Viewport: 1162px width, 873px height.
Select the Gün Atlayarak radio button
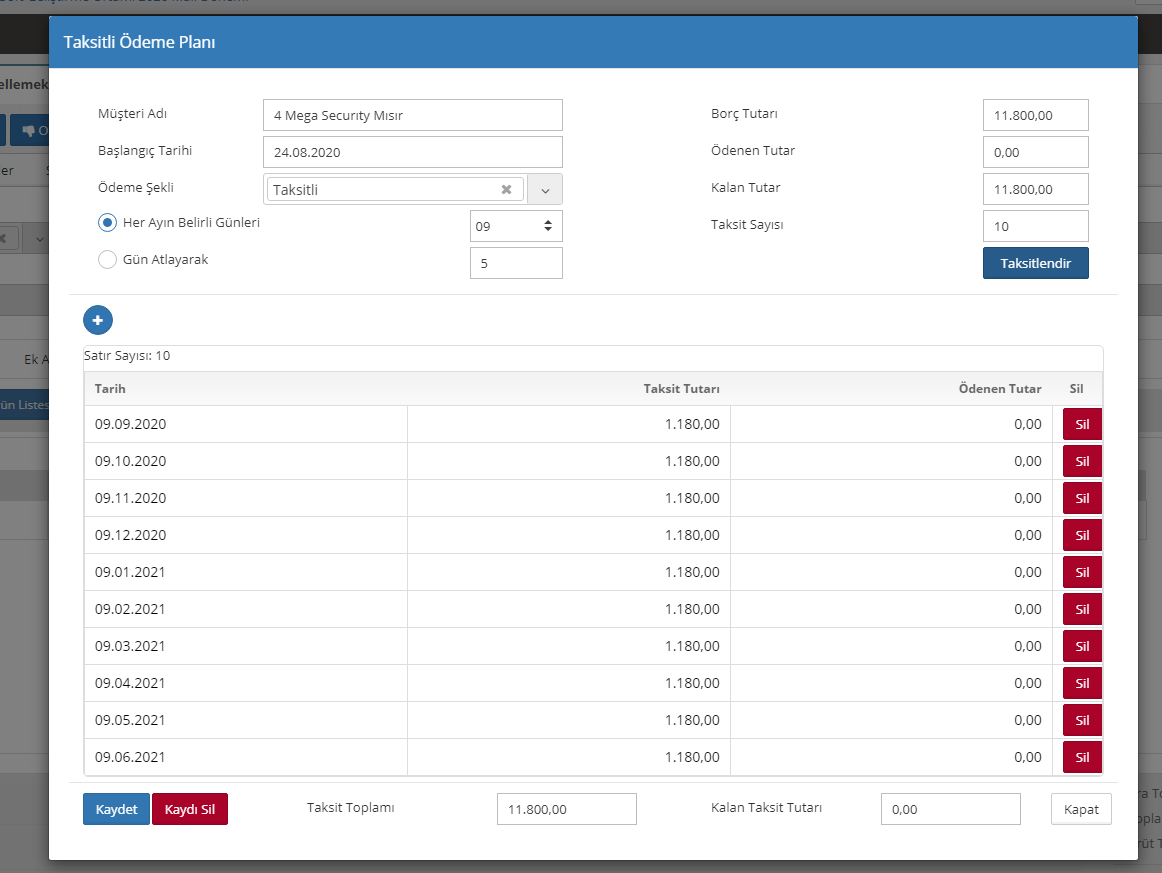pyautogui.click(x=108, y=260)
